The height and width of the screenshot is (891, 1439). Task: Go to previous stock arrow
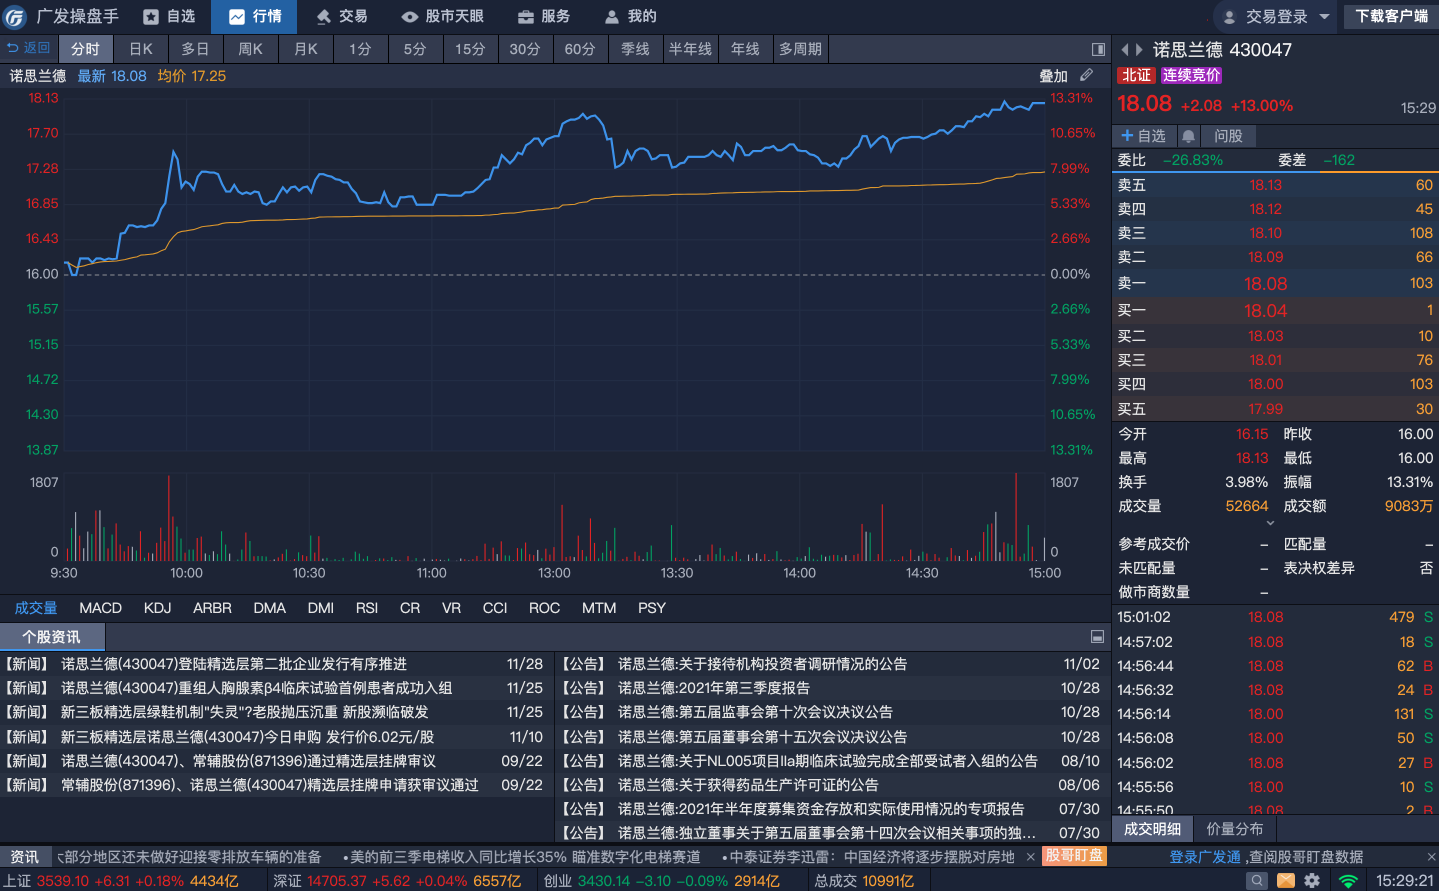(1125, 49)
